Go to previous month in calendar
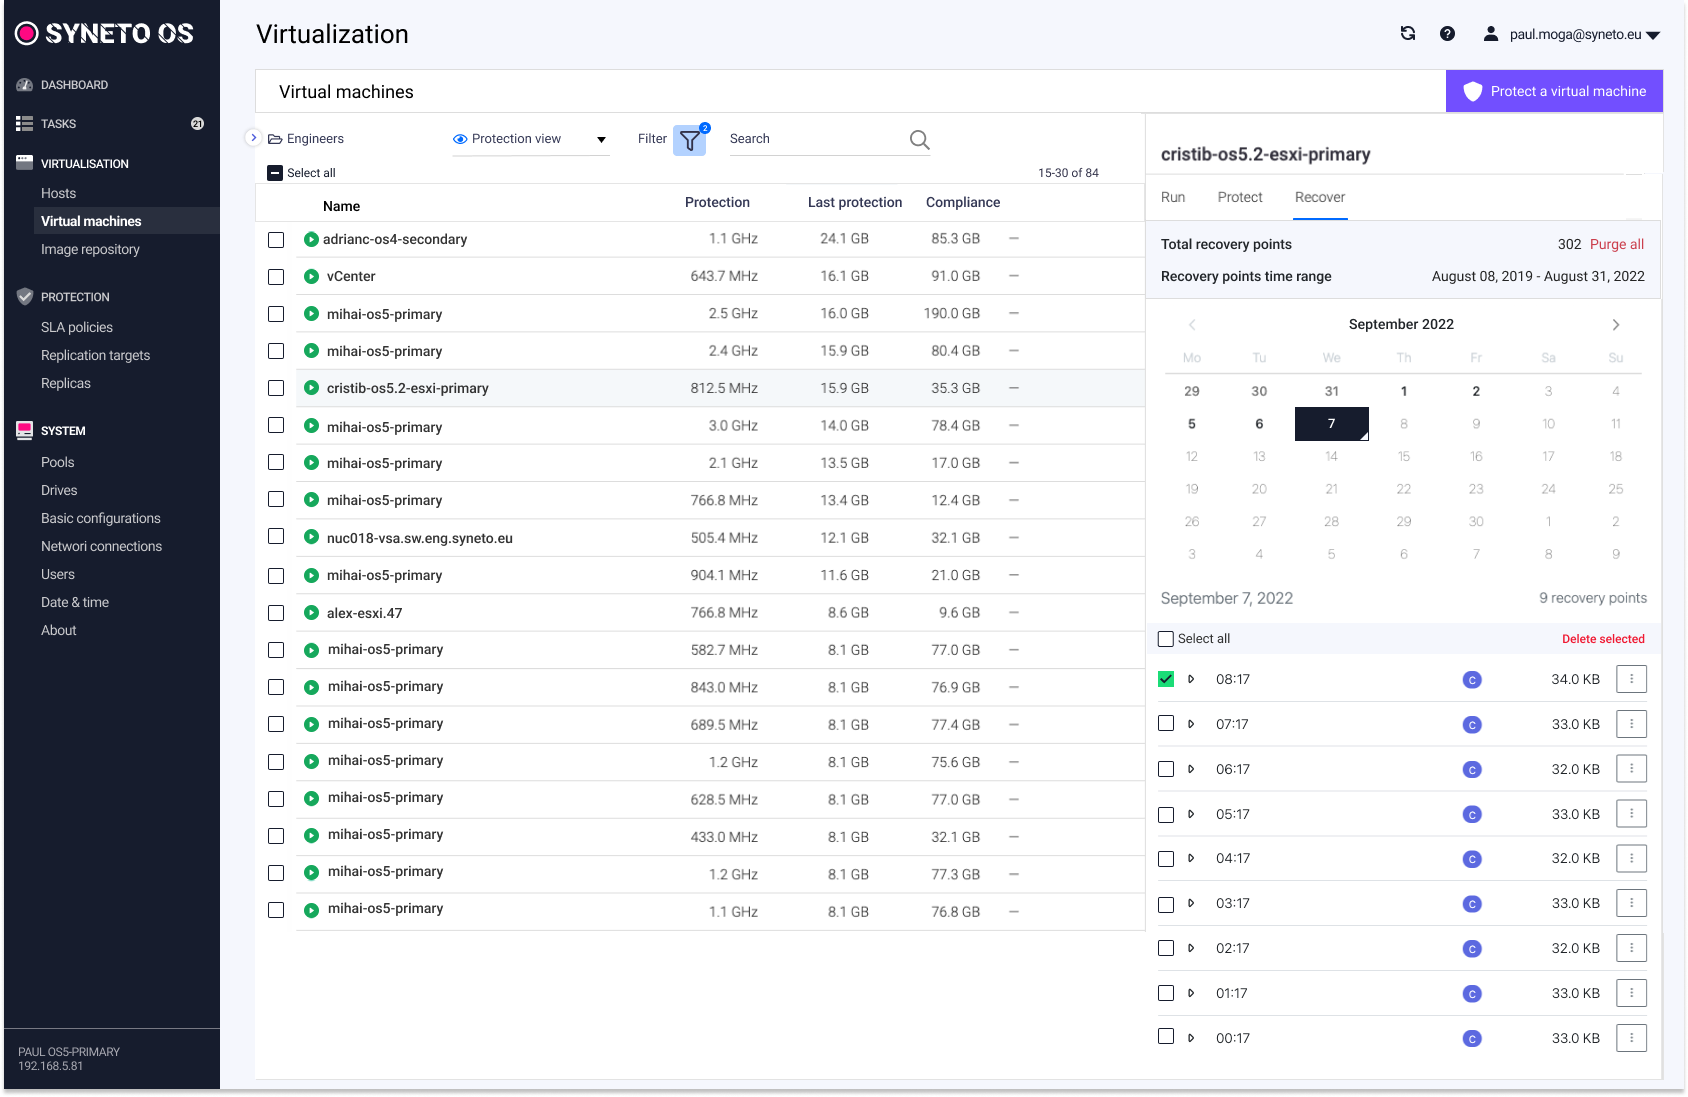Image resolution: width=1688 pixels, height=1097 pixels. point(1192,325)
